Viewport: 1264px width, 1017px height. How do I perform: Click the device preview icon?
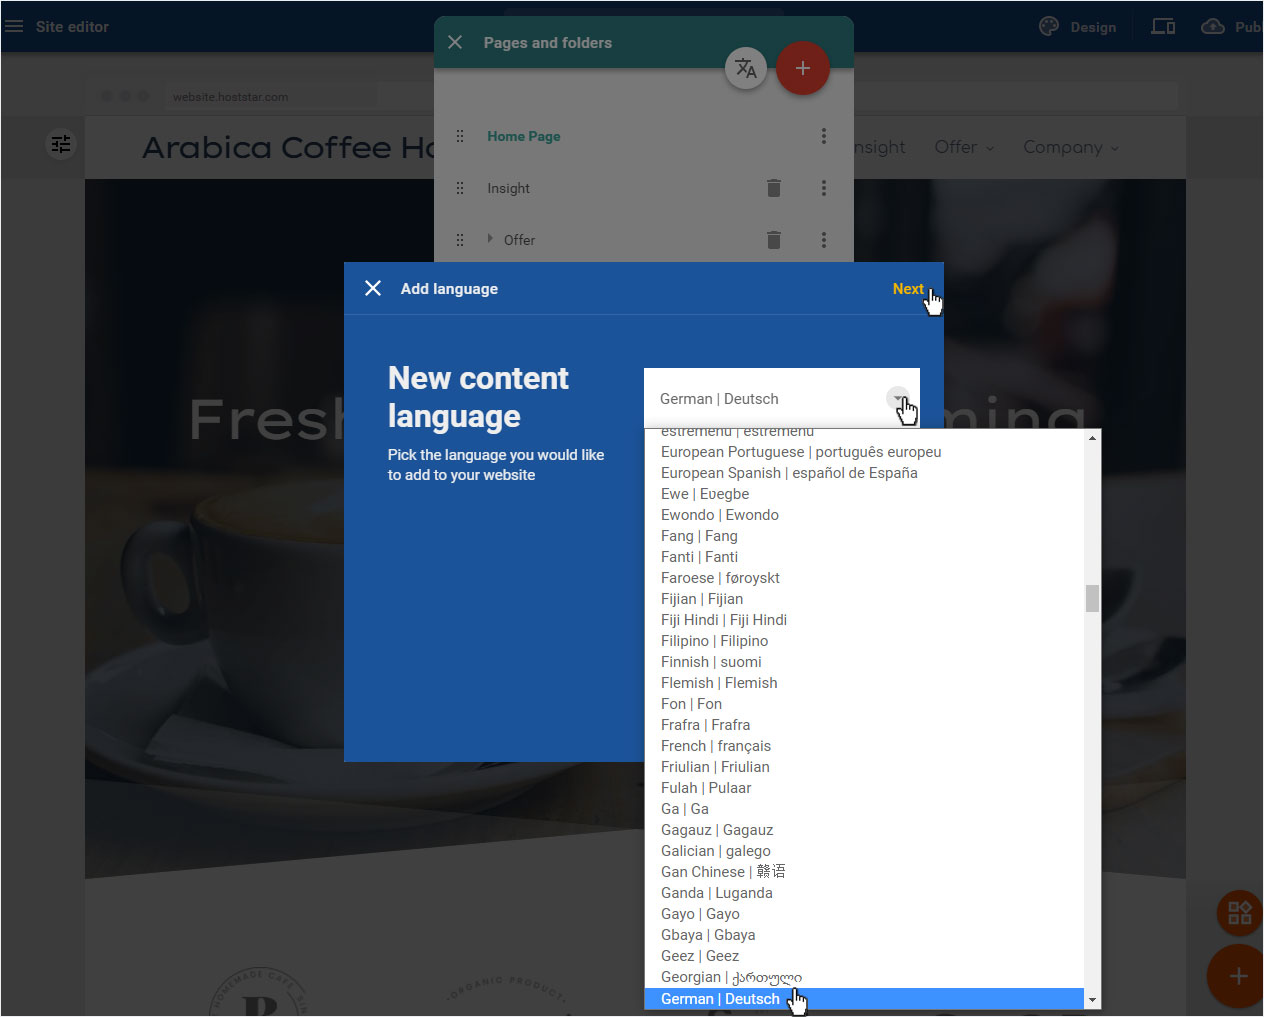tap(1163, 27)
